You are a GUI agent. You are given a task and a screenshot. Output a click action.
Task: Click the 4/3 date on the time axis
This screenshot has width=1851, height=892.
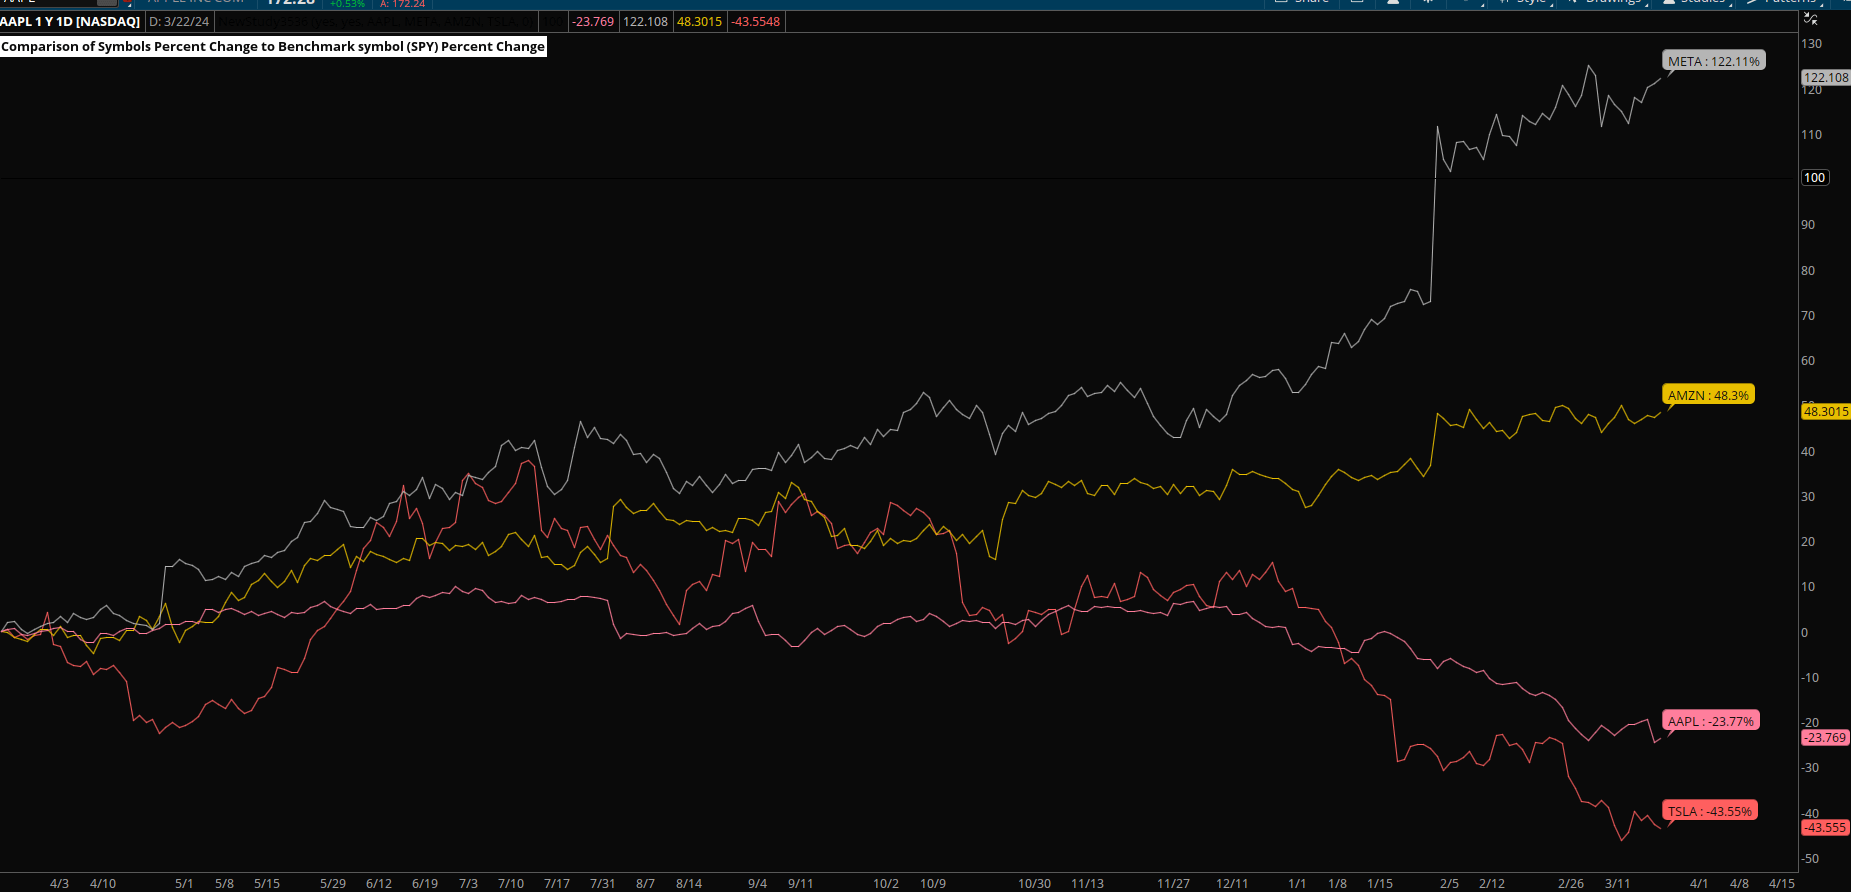pyautogui.click(x=59, y=883)
